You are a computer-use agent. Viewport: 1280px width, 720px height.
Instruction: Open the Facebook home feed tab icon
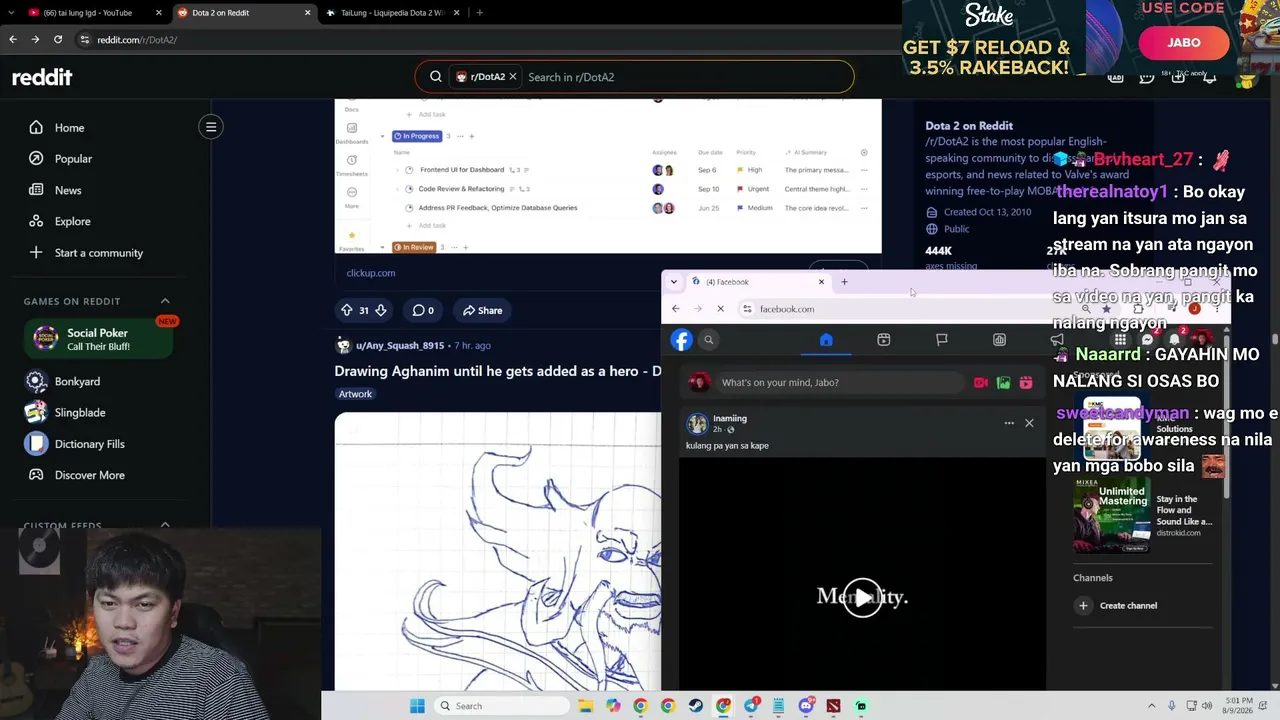tap(826, 340)
